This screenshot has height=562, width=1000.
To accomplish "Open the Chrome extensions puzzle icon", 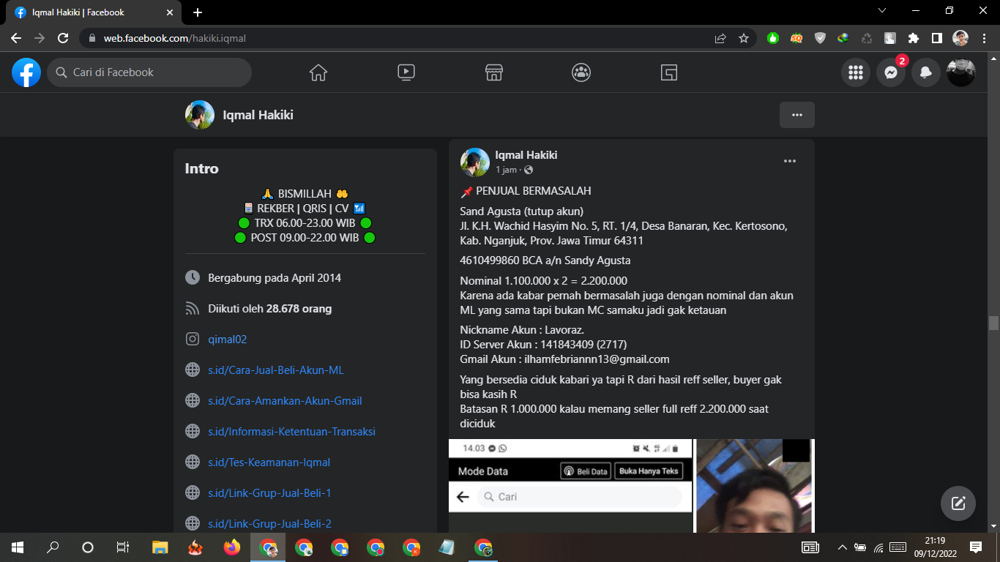I will (x=913, y=38).
